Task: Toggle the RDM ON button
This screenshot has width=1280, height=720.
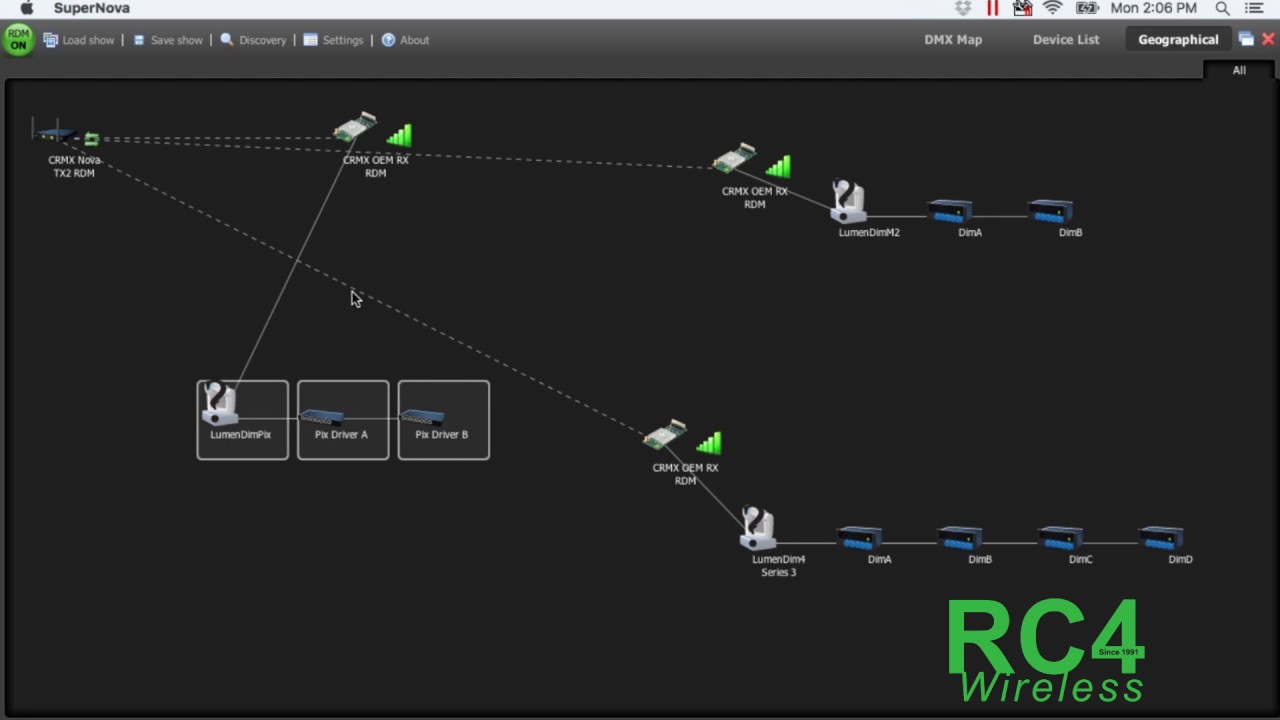Action: click(x=18, y=40)
